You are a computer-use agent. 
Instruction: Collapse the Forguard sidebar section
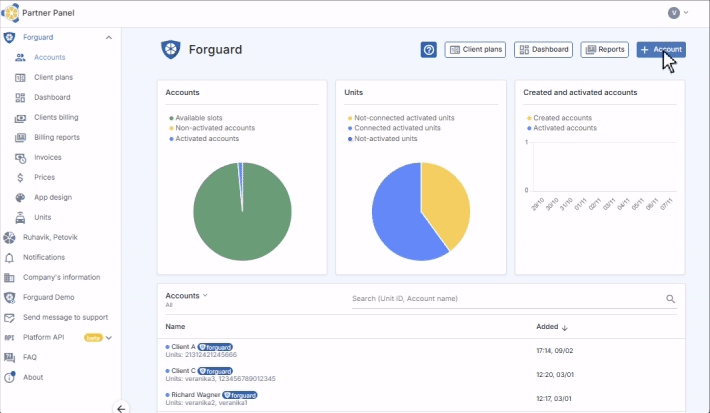pyautogui.click(x=109, y=38)
